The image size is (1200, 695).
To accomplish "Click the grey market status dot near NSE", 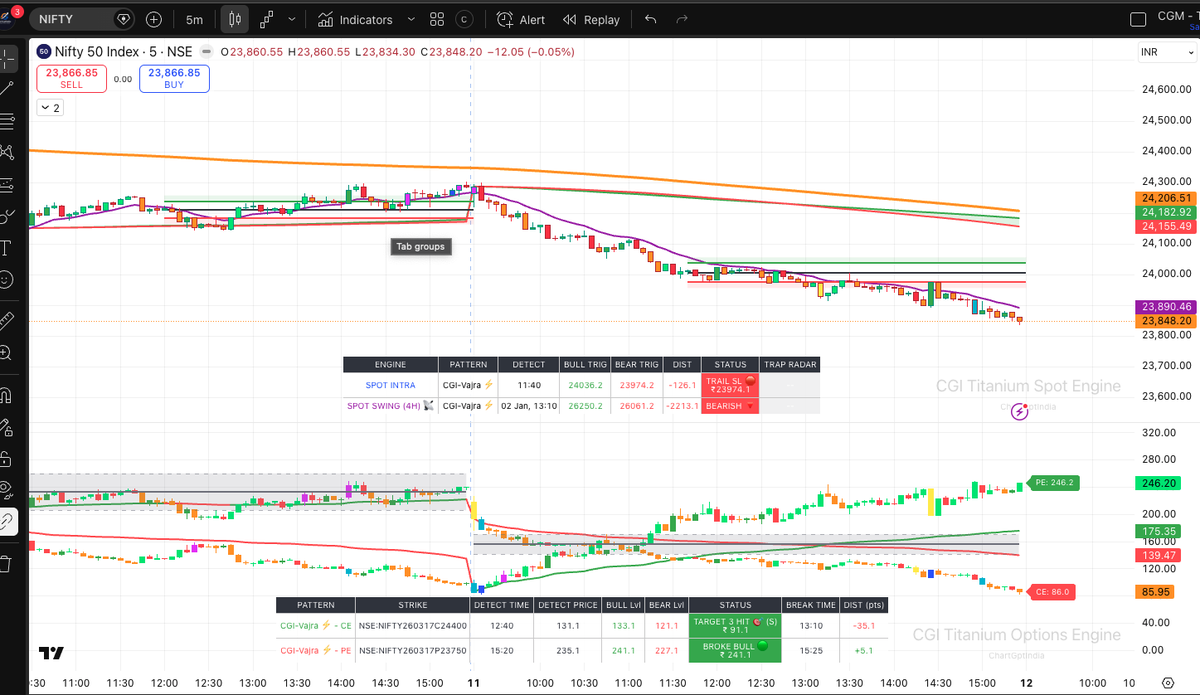I will (x=205, y=50).
